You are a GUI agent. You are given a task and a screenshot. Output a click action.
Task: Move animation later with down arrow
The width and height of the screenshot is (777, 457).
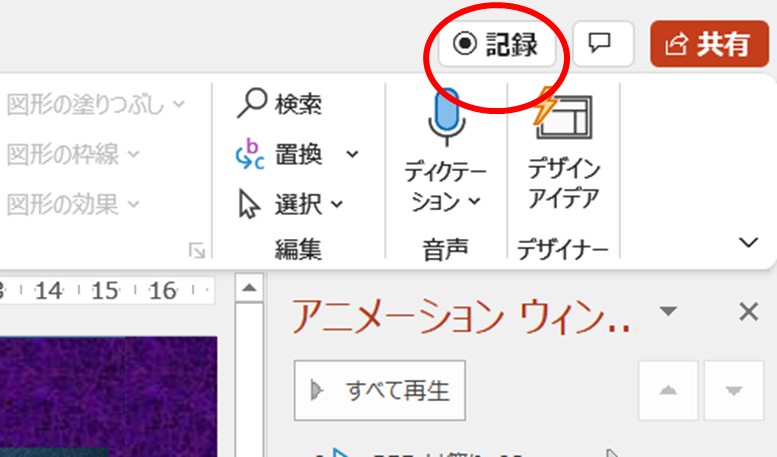pos(733,391)
